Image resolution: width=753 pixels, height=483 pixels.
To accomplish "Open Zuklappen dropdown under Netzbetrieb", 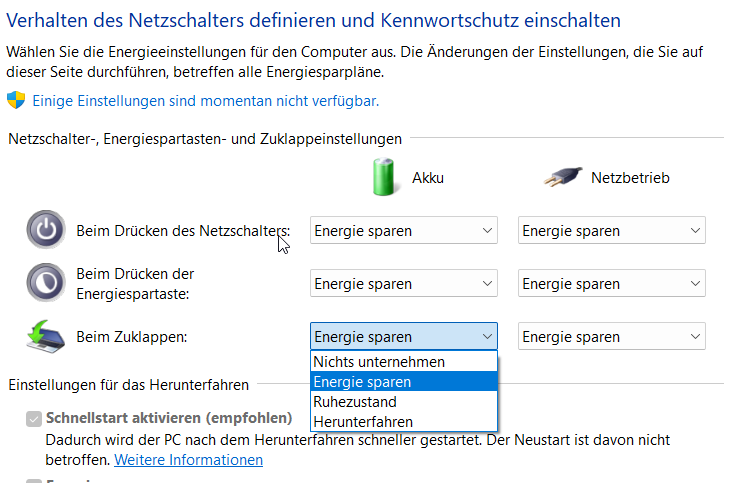I will [x=611, y=337].
